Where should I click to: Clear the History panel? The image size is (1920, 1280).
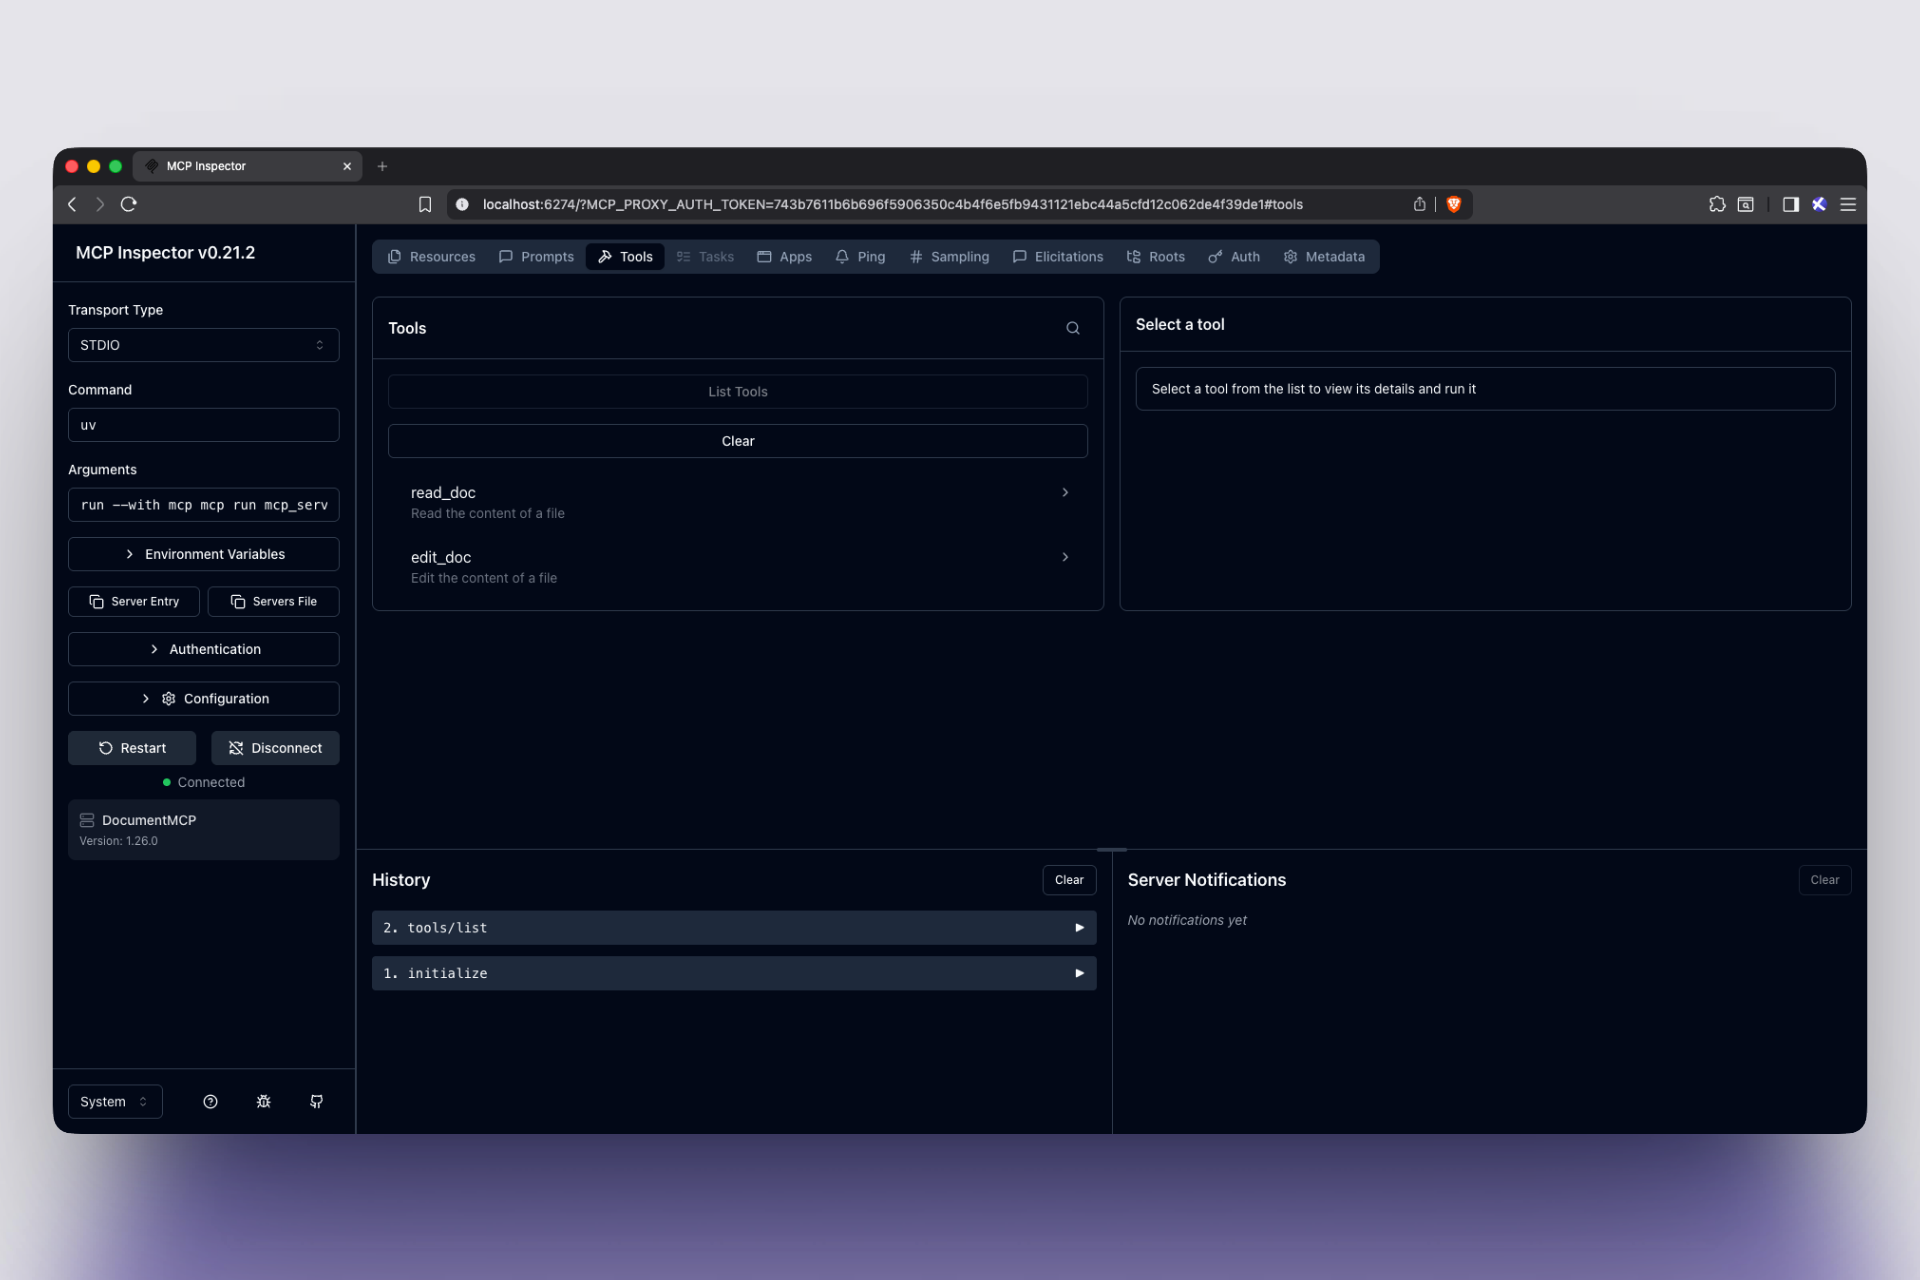(x=1069, y=880)
